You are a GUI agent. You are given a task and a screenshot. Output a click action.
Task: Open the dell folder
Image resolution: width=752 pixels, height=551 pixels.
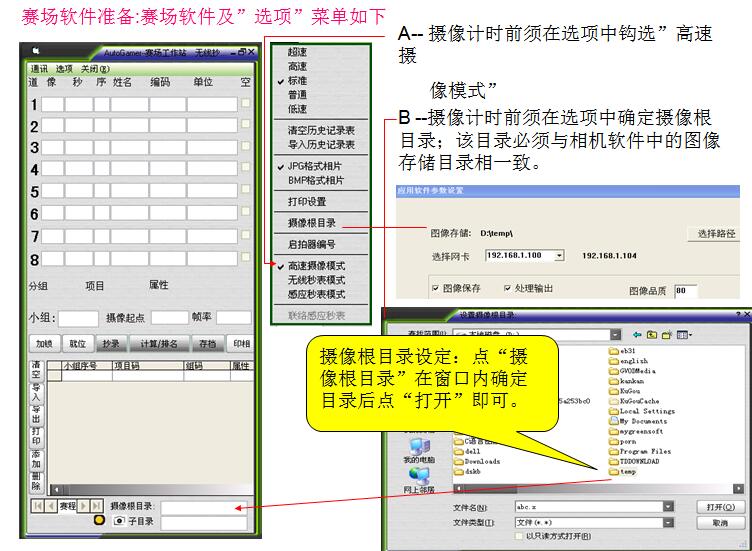tap(467, 451)
